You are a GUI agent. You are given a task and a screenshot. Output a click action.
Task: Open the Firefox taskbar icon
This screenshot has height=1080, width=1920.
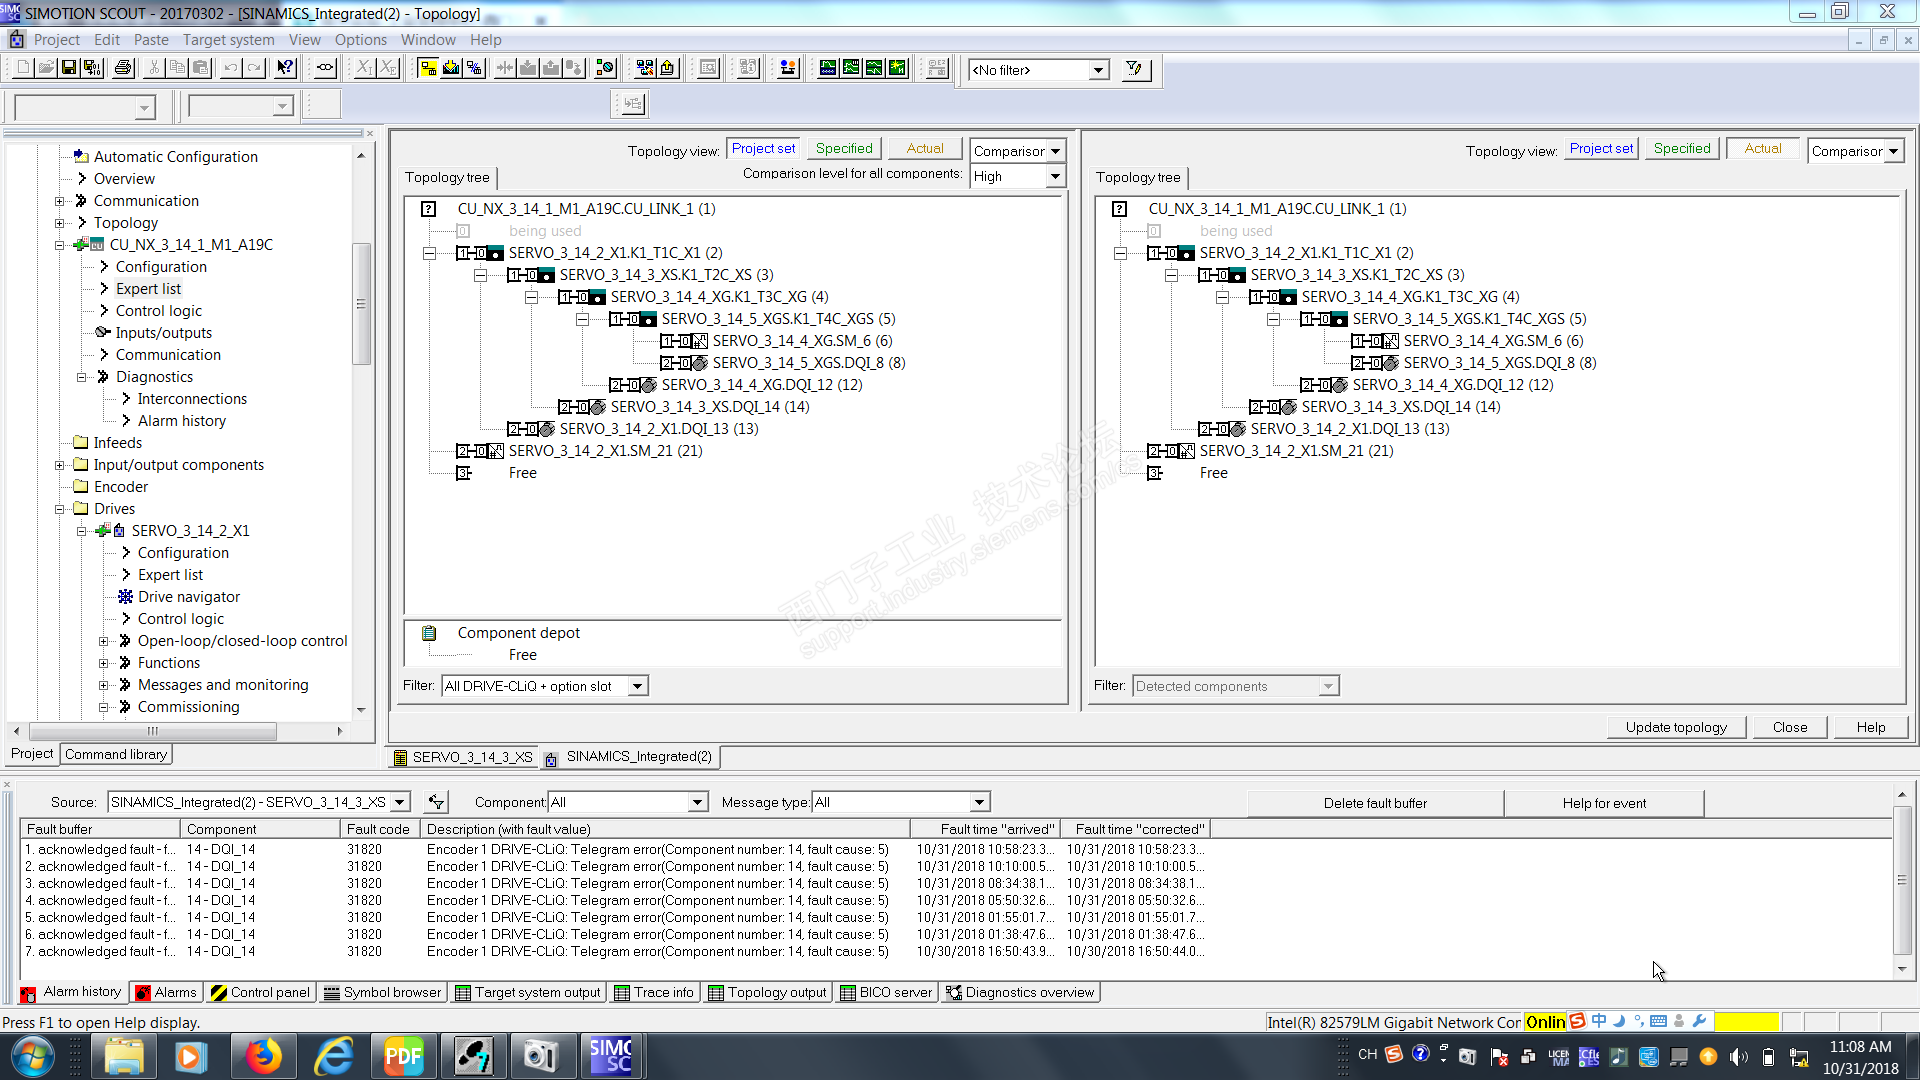click(263, 1056)
